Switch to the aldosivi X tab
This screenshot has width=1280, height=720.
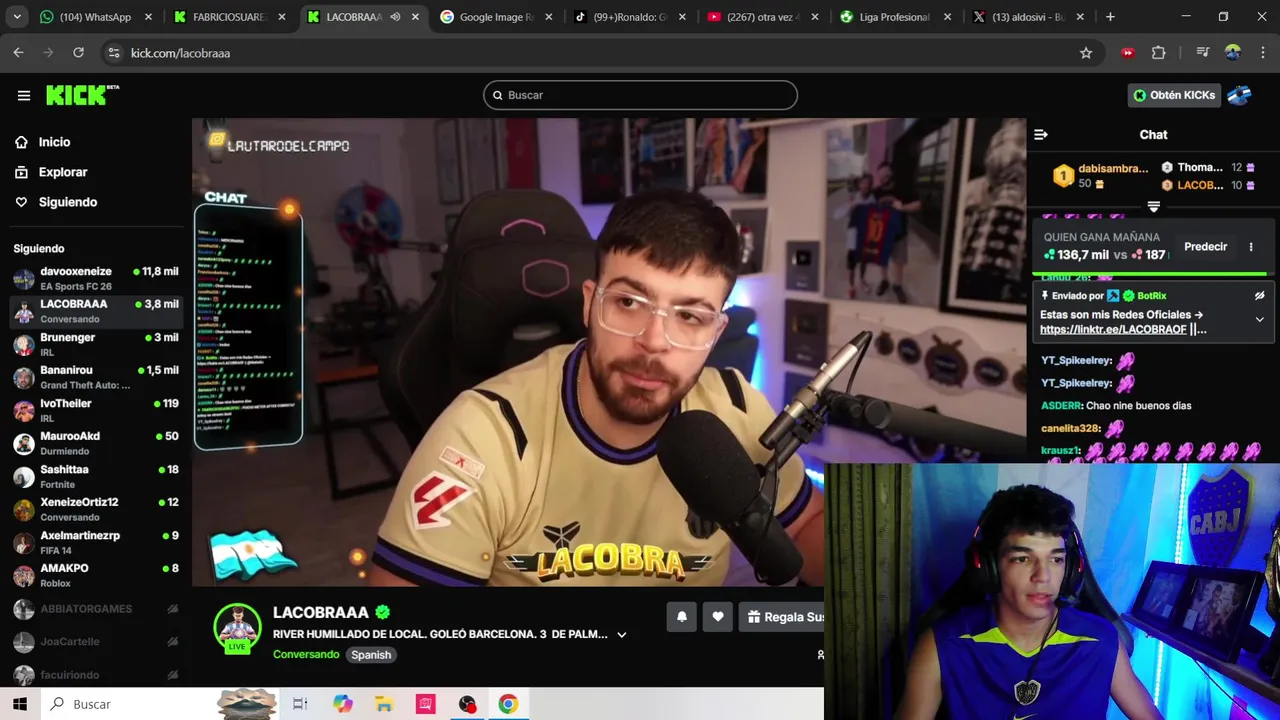click(x=1029, y=17)
